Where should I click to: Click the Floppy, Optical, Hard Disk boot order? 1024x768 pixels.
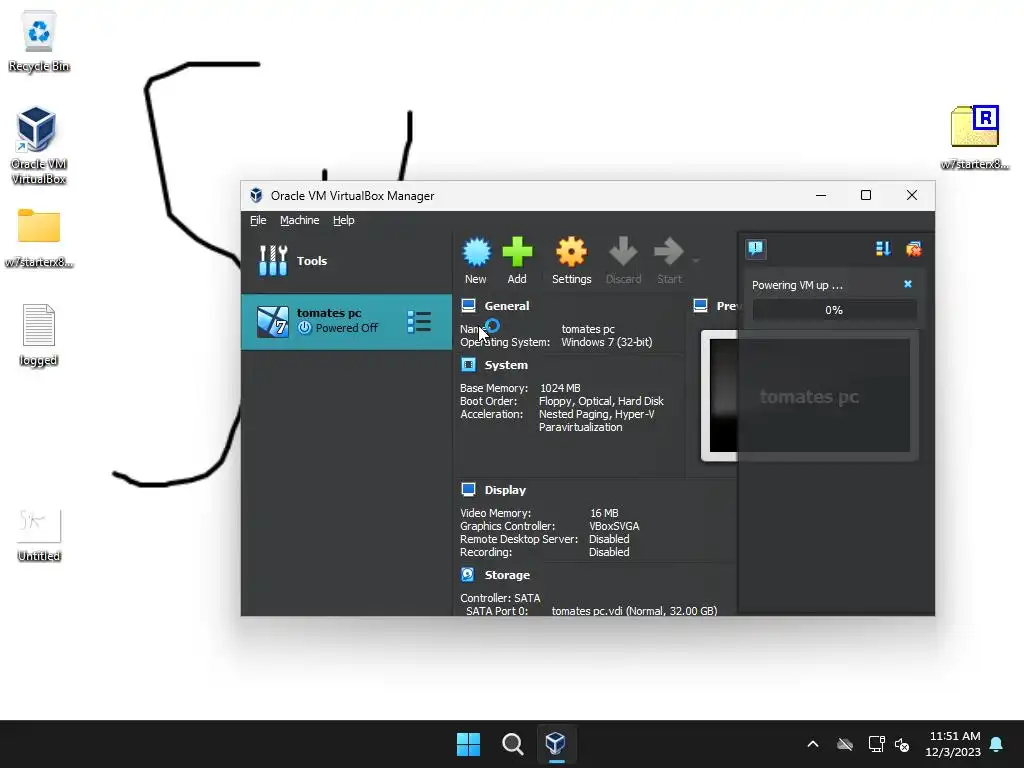tap(601, 401)
